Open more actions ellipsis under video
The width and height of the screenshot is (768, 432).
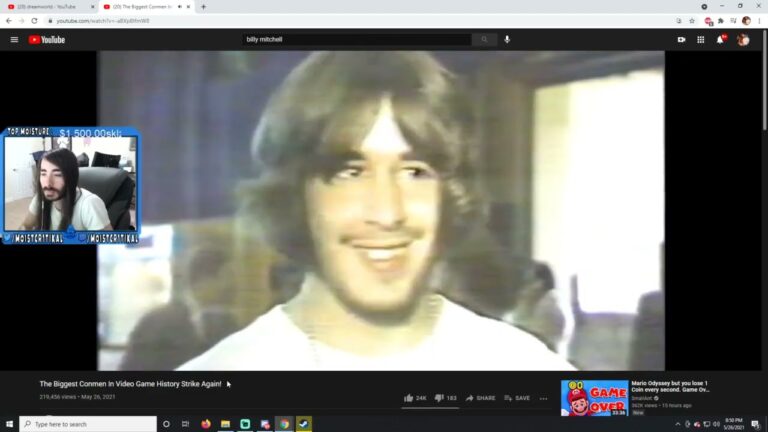543,398
